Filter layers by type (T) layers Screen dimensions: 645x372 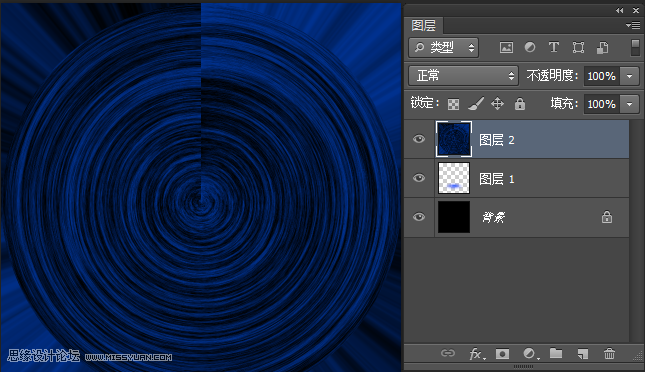tap(554, 47)
